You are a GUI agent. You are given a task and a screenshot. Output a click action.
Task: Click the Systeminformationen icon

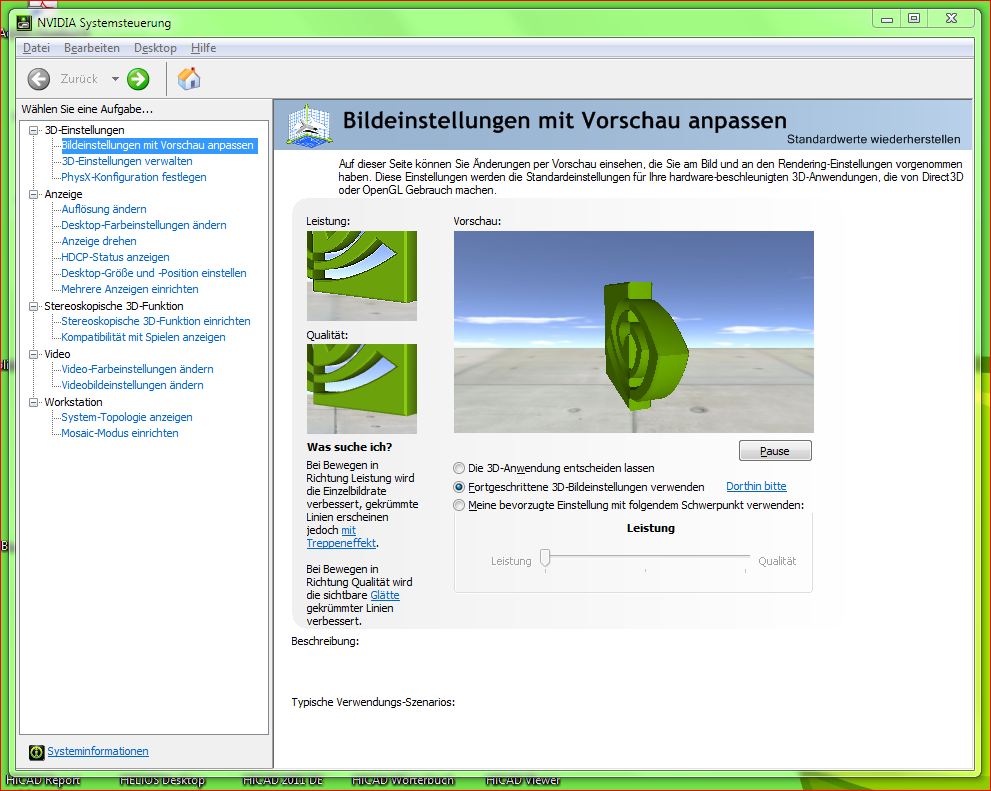pyautogui.click(x=37, y=752)
